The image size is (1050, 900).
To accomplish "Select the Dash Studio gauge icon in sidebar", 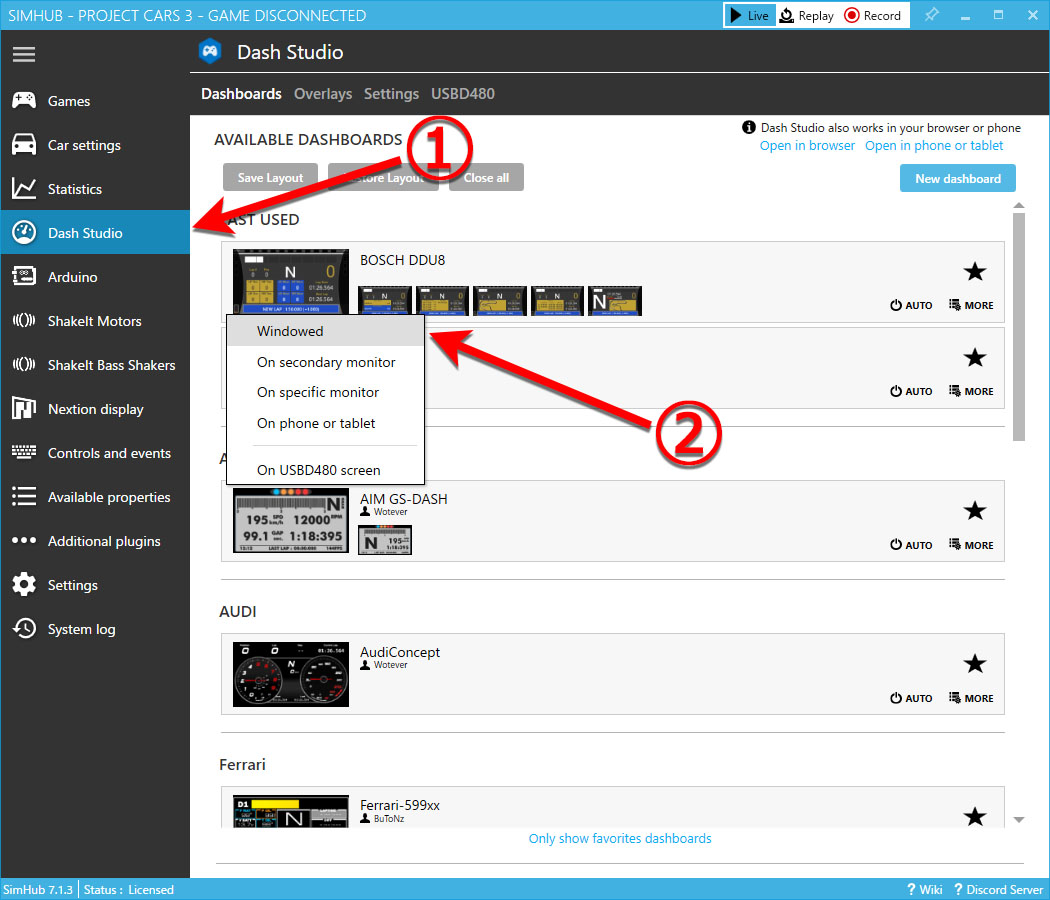I will (x=24, y=232).
